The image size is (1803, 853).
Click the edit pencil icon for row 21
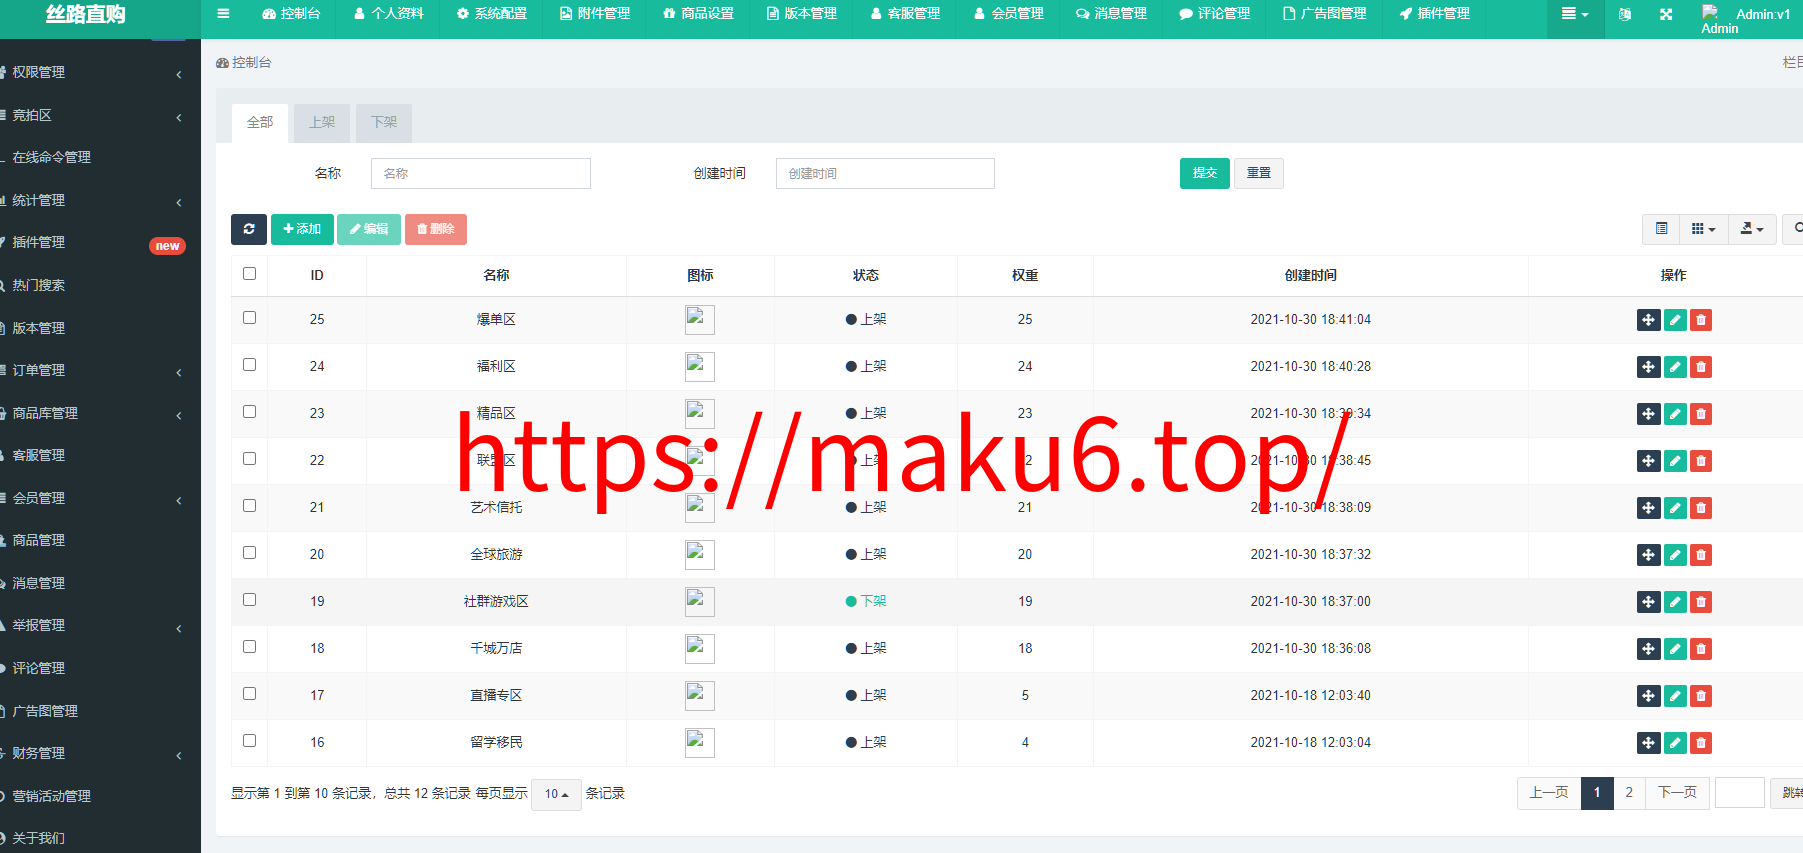1675,508
